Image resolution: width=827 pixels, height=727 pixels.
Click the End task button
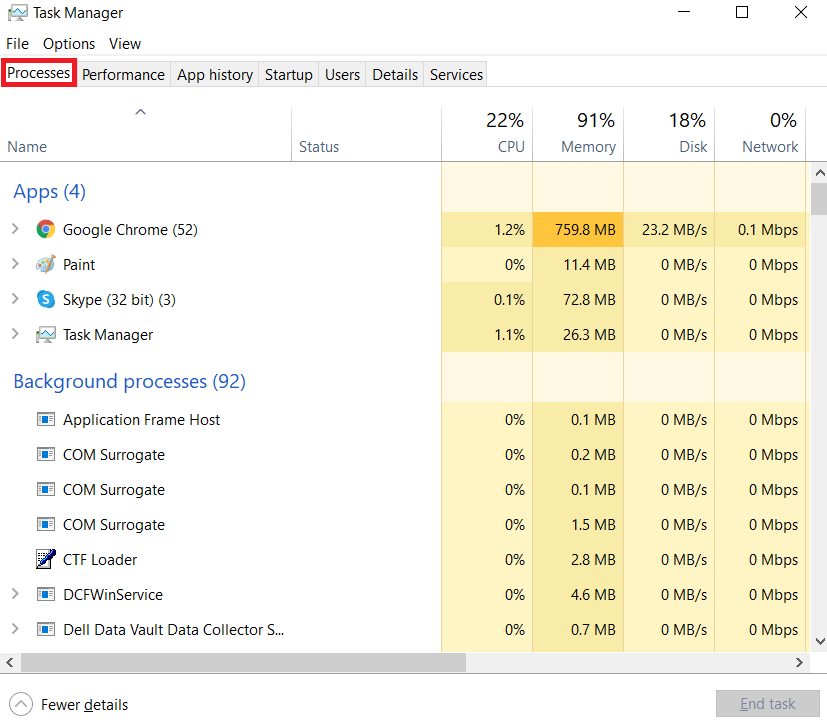[x=767, y=704]
